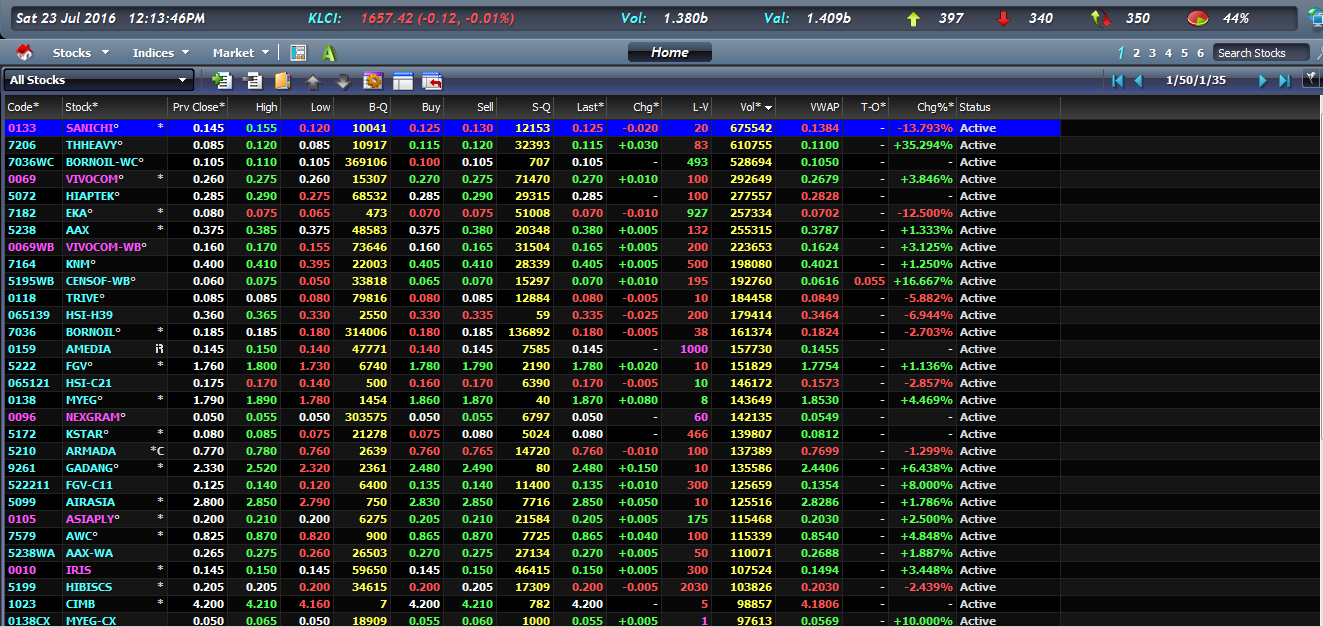Expand the All Stocks dropdown
Screen dimensions: 1323x627
(99, 80)
